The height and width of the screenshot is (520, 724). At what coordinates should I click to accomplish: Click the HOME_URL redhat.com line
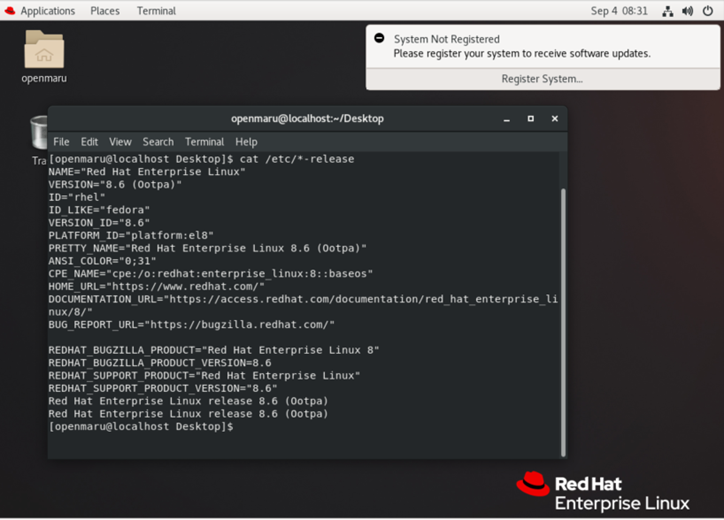157,286
